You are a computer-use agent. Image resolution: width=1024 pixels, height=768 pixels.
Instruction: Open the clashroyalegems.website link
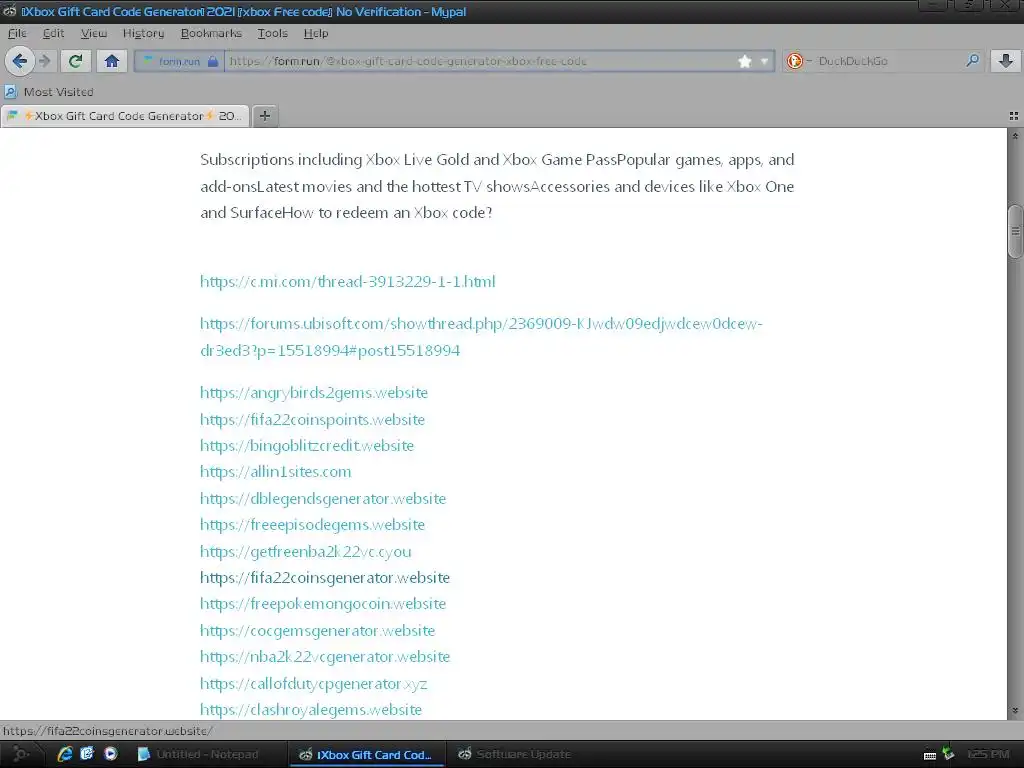(x=311, y=709)
